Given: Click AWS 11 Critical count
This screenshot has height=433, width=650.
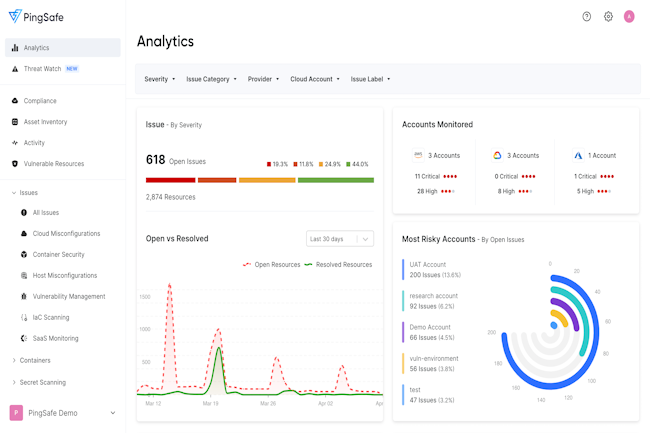Looking at the screenshot, I should click(427, 177).
